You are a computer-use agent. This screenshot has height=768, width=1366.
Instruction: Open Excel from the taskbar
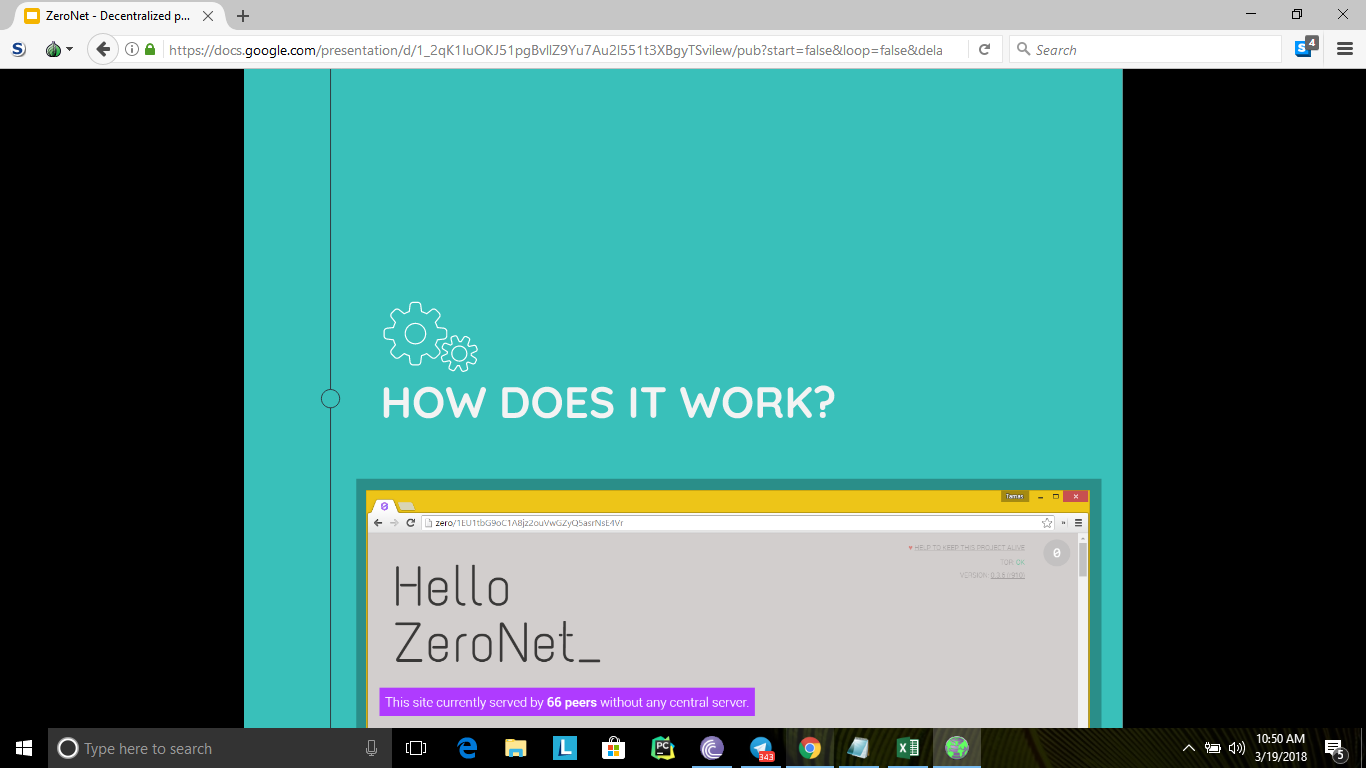[x=908, y=748]
